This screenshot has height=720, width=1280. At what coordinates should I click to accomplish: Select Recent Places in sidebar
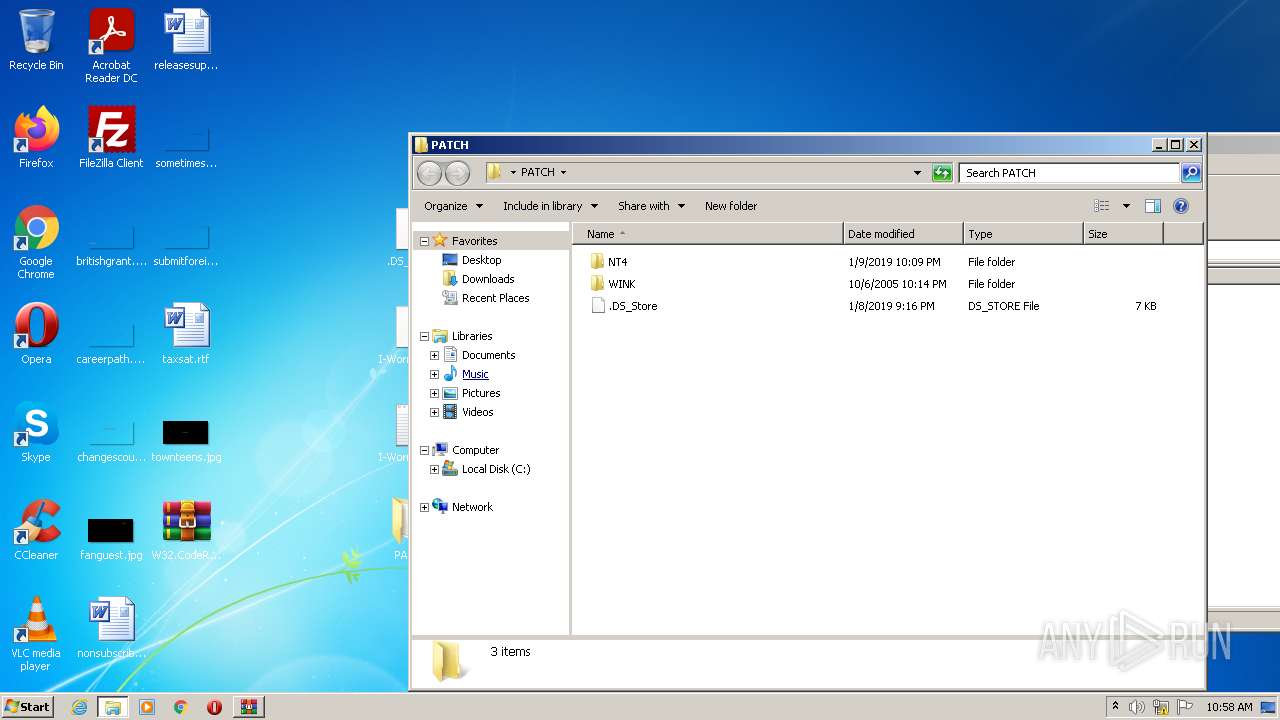[495, 298]
